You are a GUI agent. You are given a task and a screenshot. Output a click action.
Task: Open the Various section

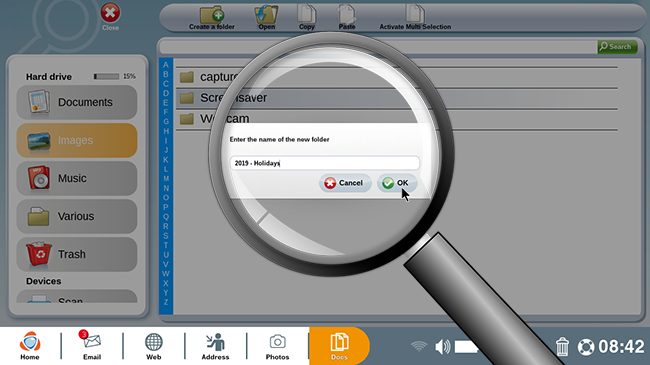pyautogui.click(x=77, y=217)
